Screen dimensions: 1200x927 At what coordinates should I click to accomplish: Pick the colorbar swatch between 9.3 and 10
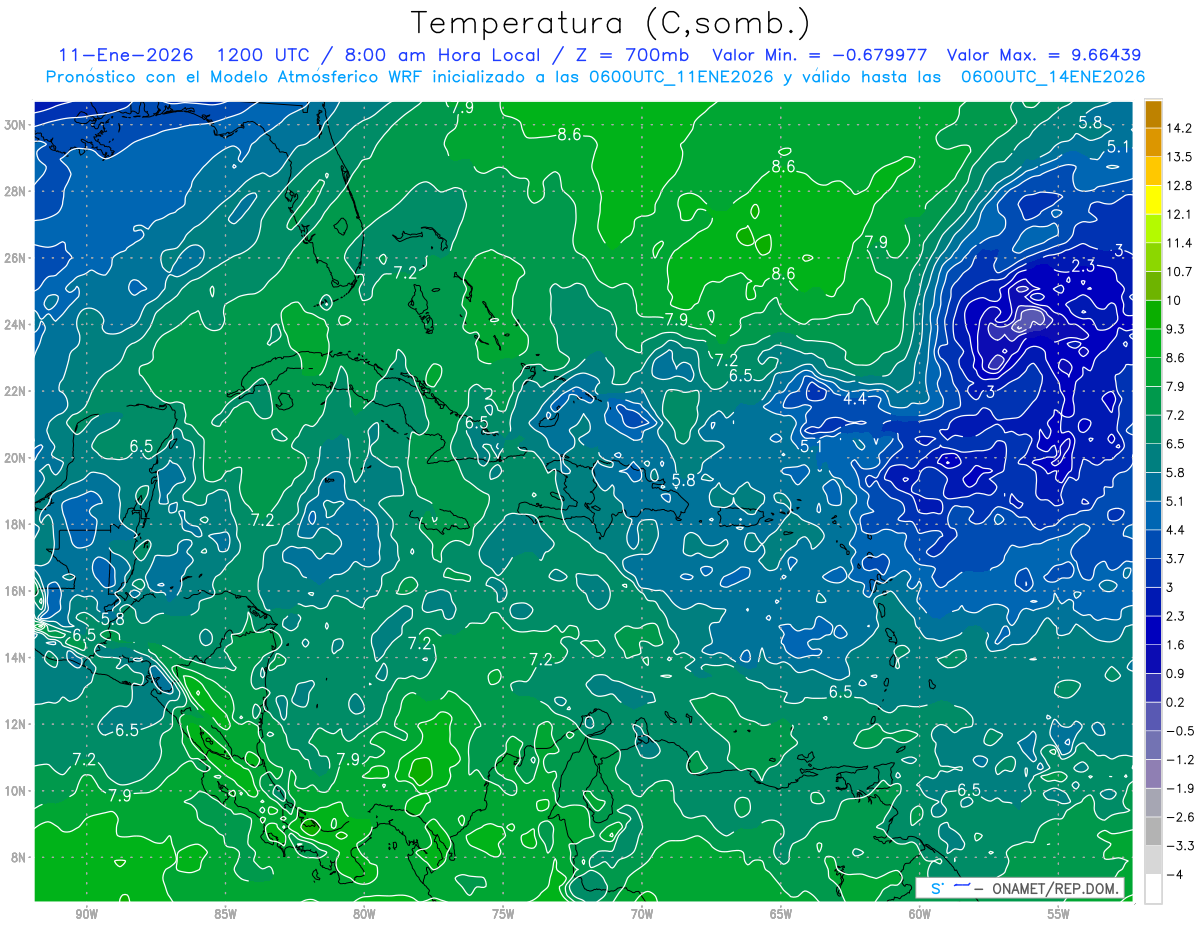tap(1153, 315)
